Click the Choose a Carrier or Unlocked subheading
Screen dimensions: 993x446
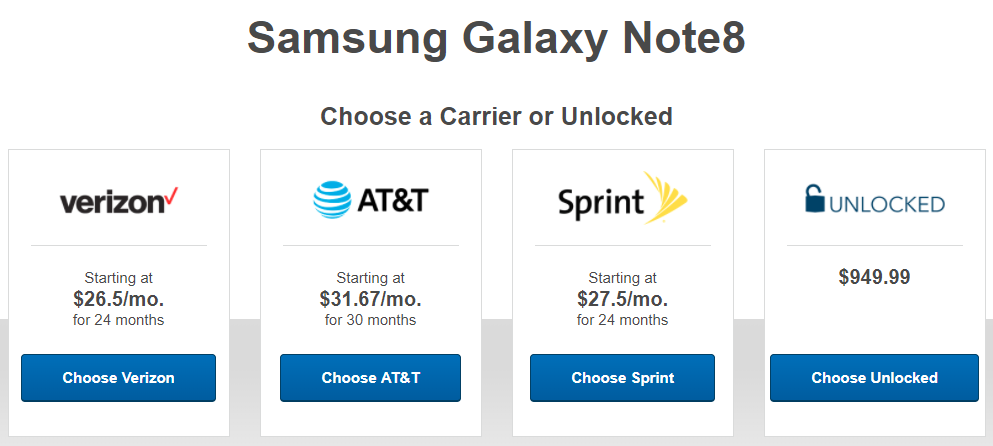pyautogui.click(x=496, y=117)
